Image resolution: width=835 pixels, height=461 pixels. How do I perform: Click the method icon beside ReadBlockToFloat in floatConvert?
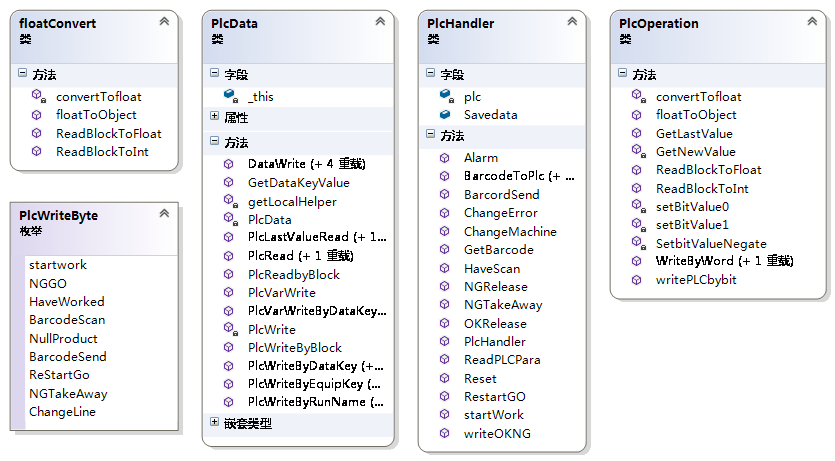tap(37, 133)
